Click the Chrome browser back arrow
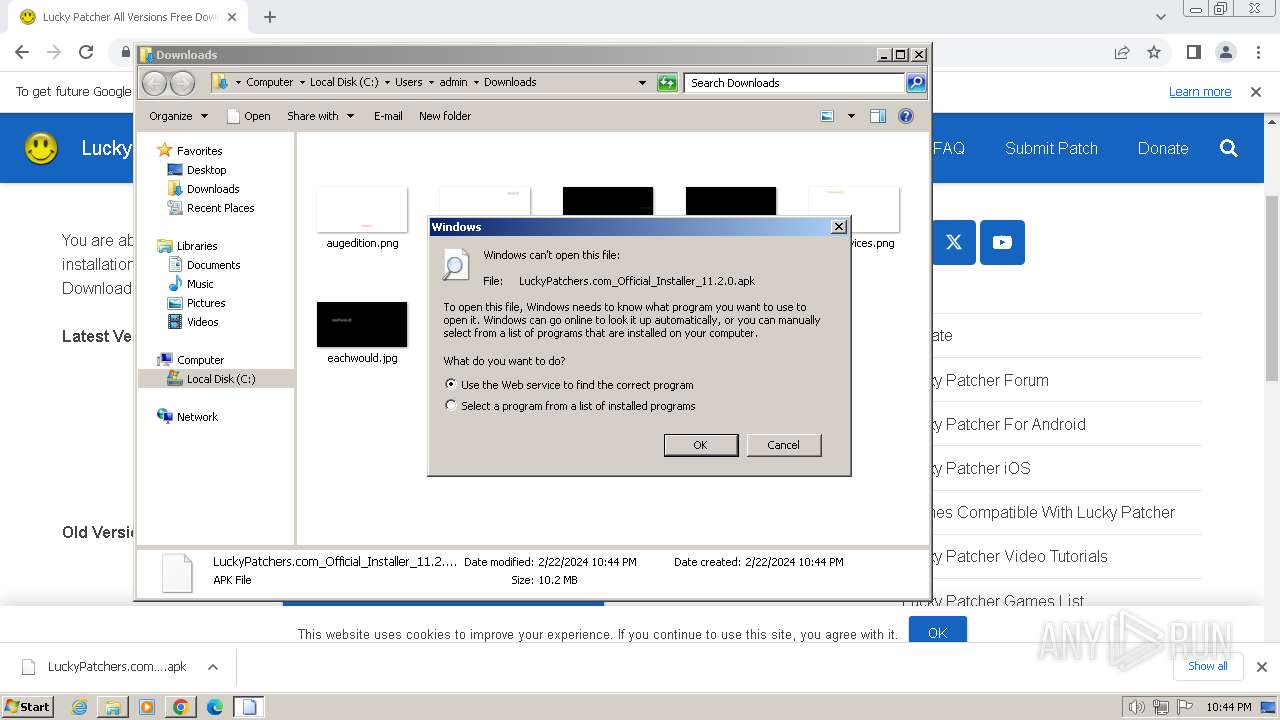This screenshot has height=720, width=1280. [x=22, y=52]
